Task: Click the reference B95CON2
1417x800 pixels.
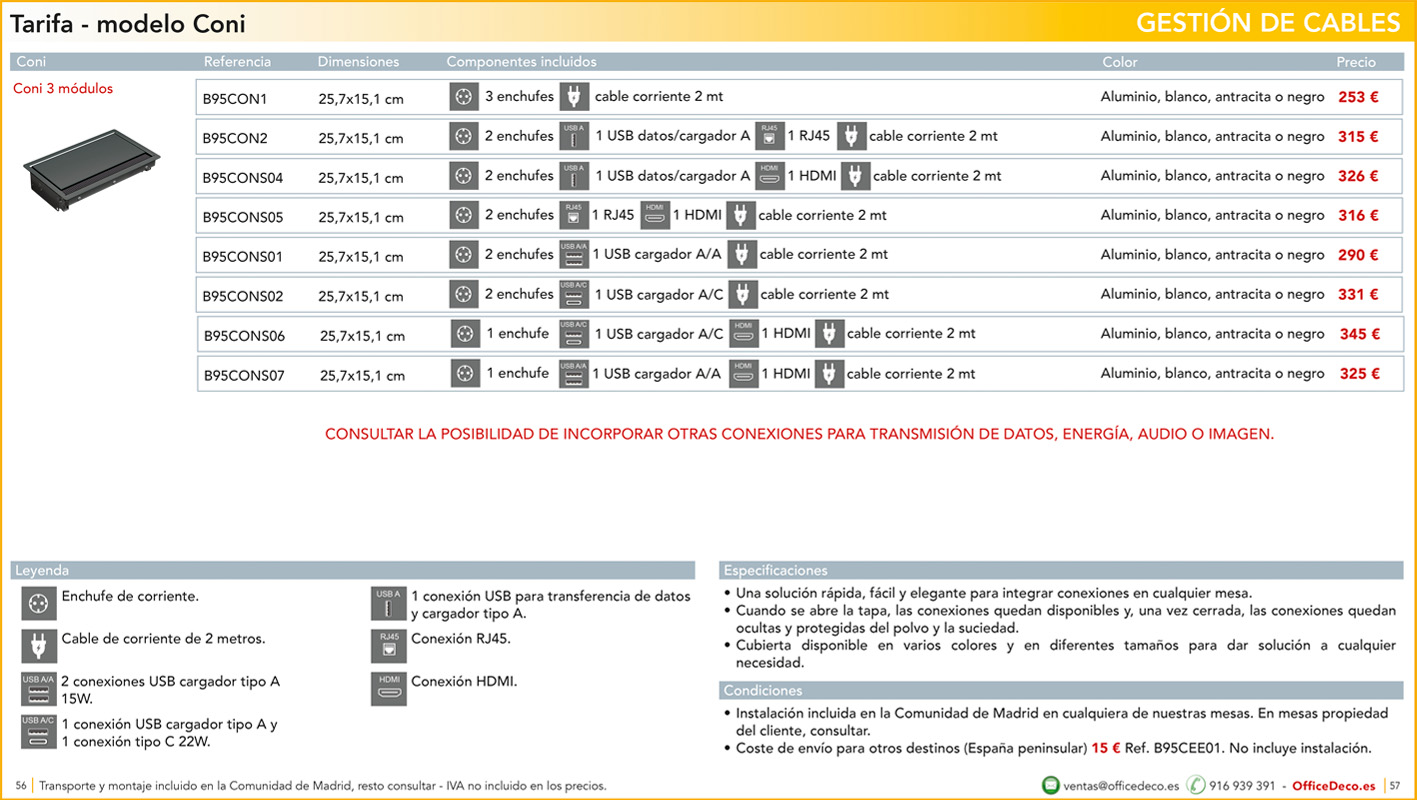Action: click(x=235, y=139)
